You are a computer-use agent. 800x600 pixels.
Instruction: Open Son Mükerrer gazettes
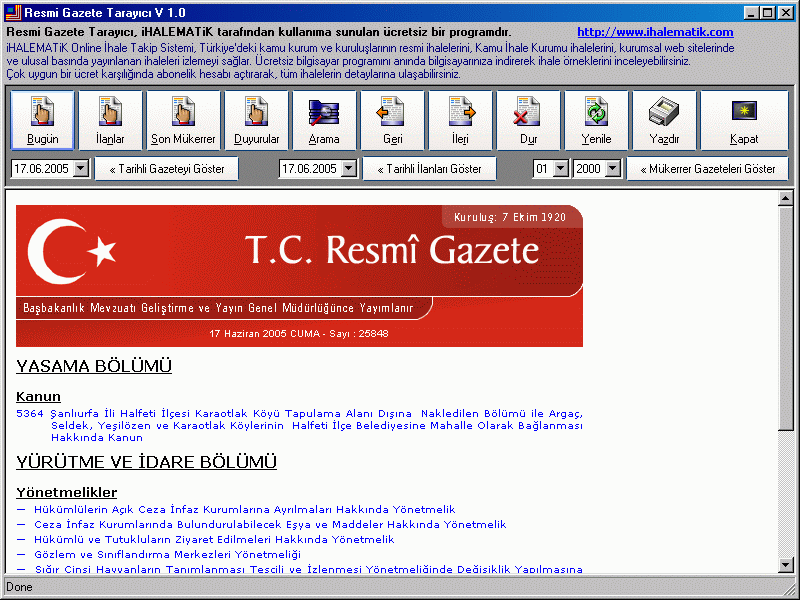click(x=181, y=120)
